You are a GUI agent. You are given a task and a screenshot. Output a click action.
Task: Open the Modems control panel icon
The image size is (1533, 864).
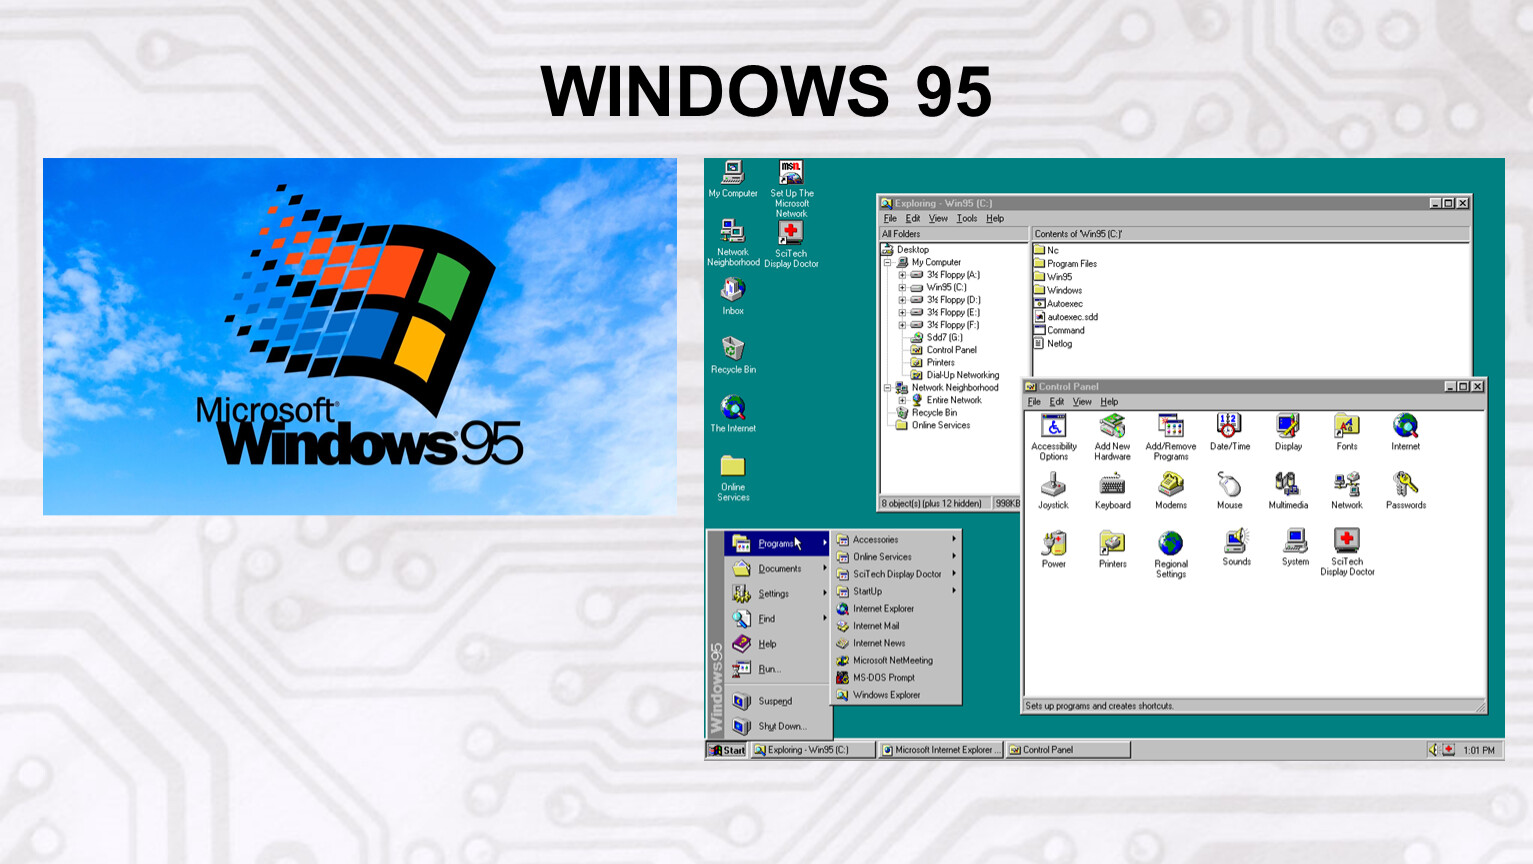tap(1170, 486)
